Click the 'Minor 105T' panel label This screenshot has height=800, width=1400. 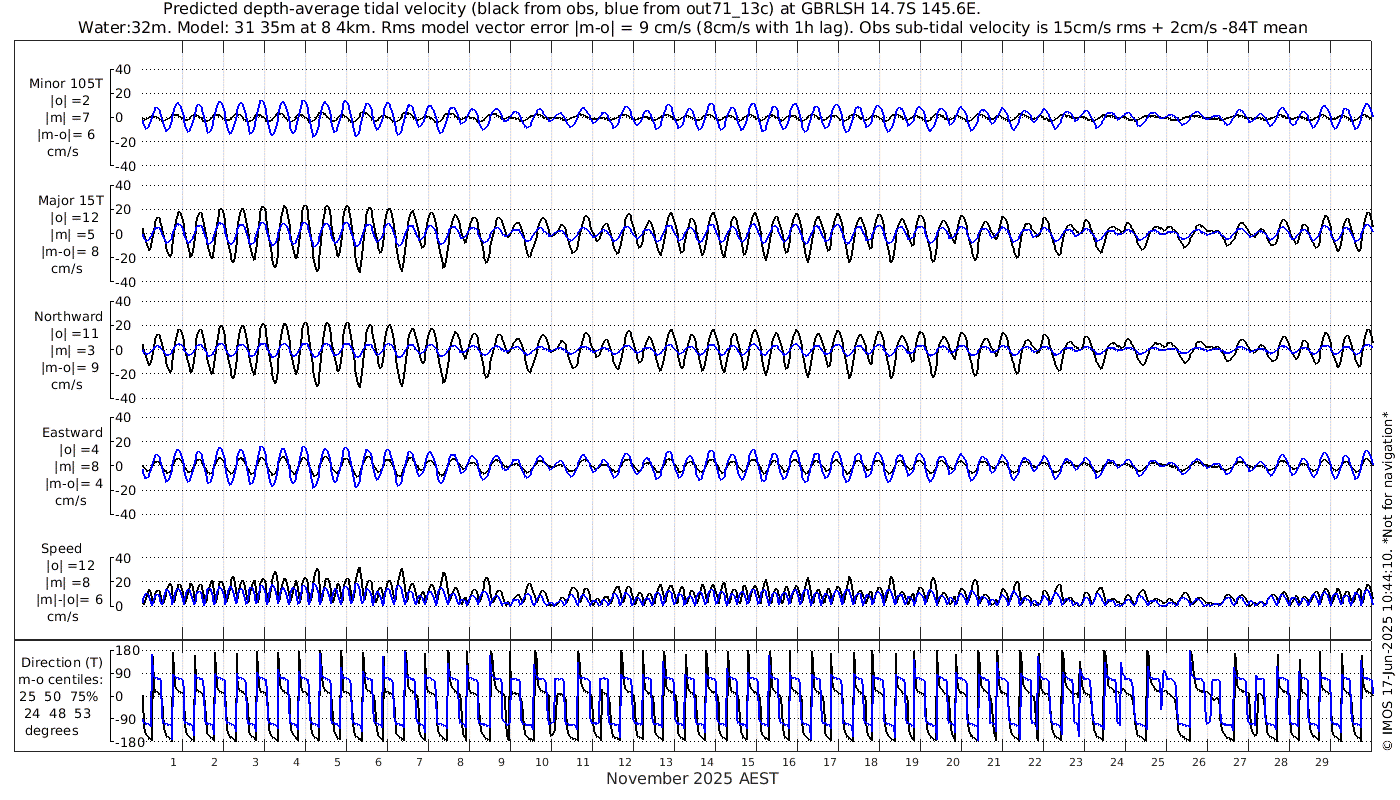coord(66,83)
